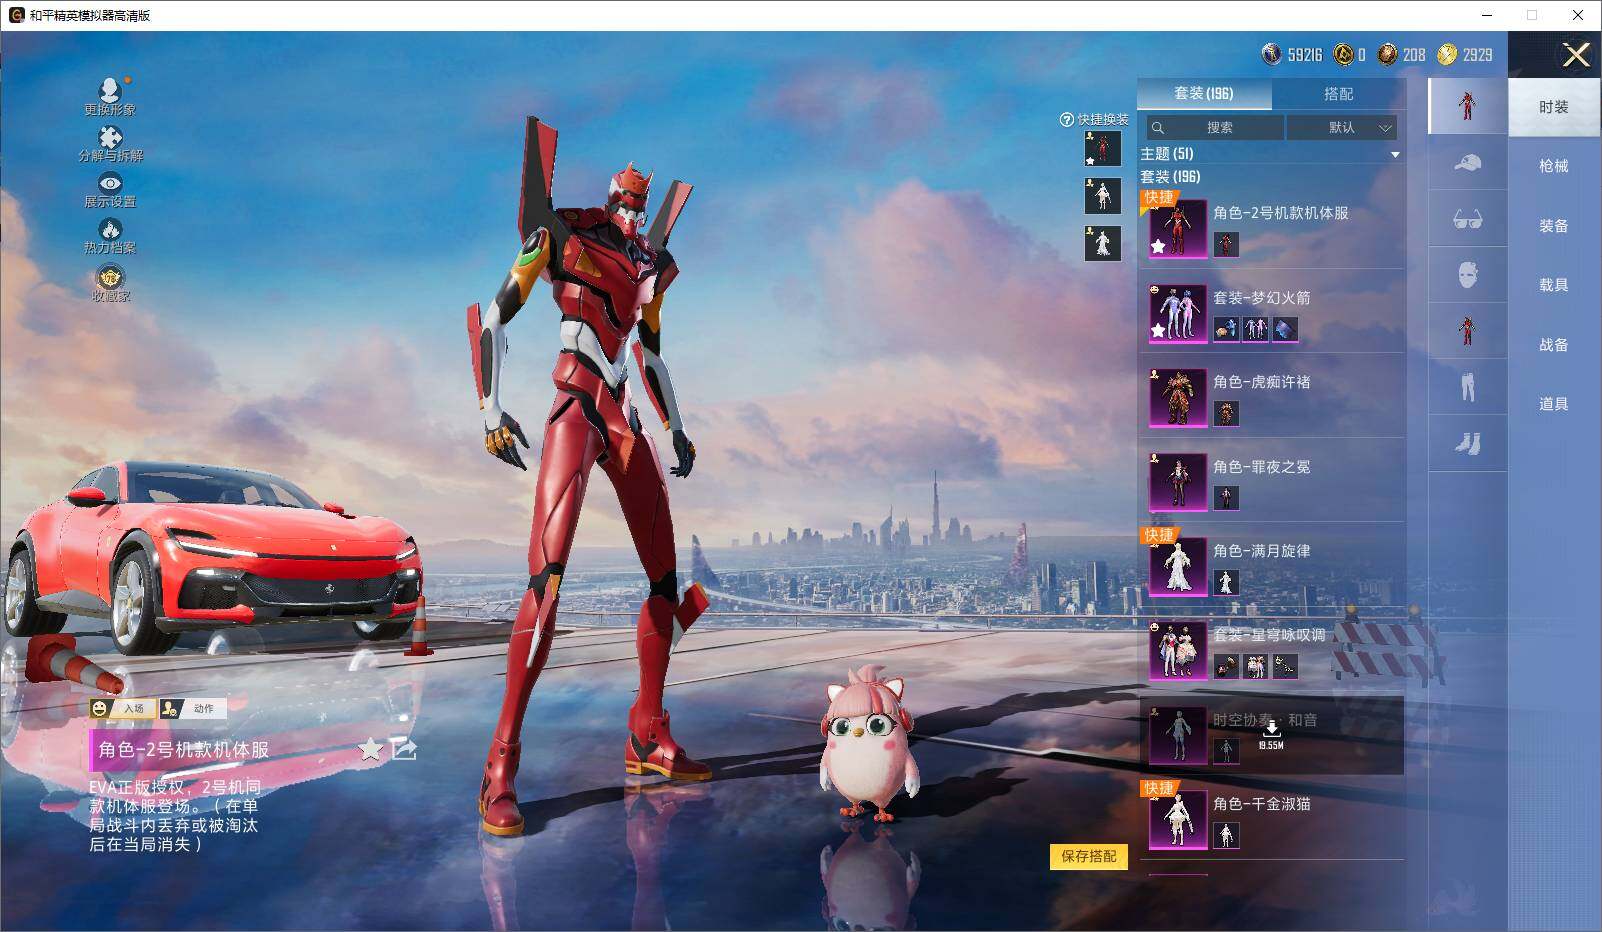Expand the 主题(51) section arrow
This screenshot has height=932, width=1602.
pos(1395,154)
